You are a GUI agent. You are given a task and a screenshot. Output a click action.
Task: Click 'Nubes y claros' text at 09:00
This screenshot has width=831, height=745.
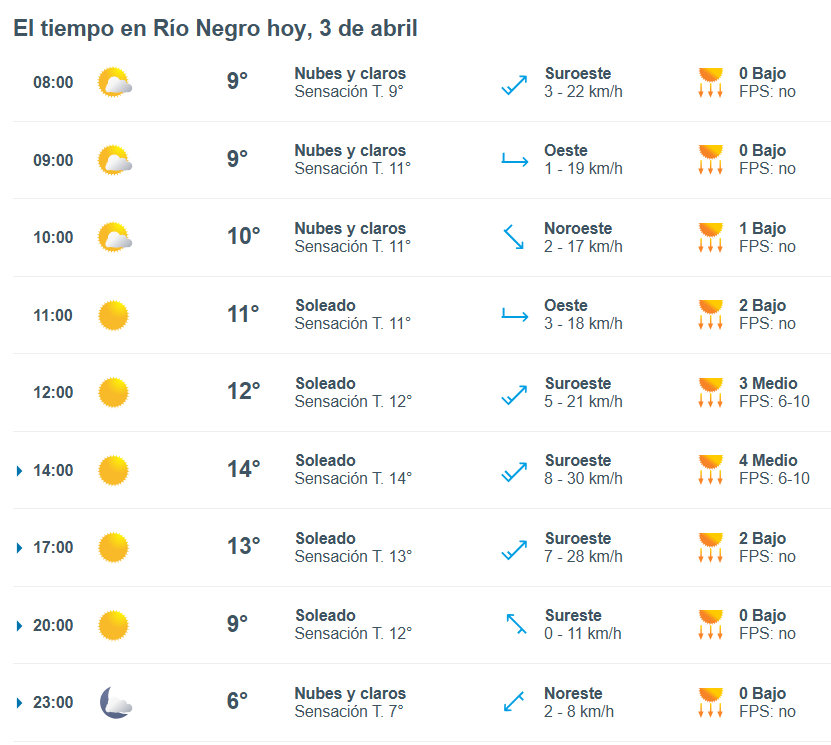tap(350, 151)
